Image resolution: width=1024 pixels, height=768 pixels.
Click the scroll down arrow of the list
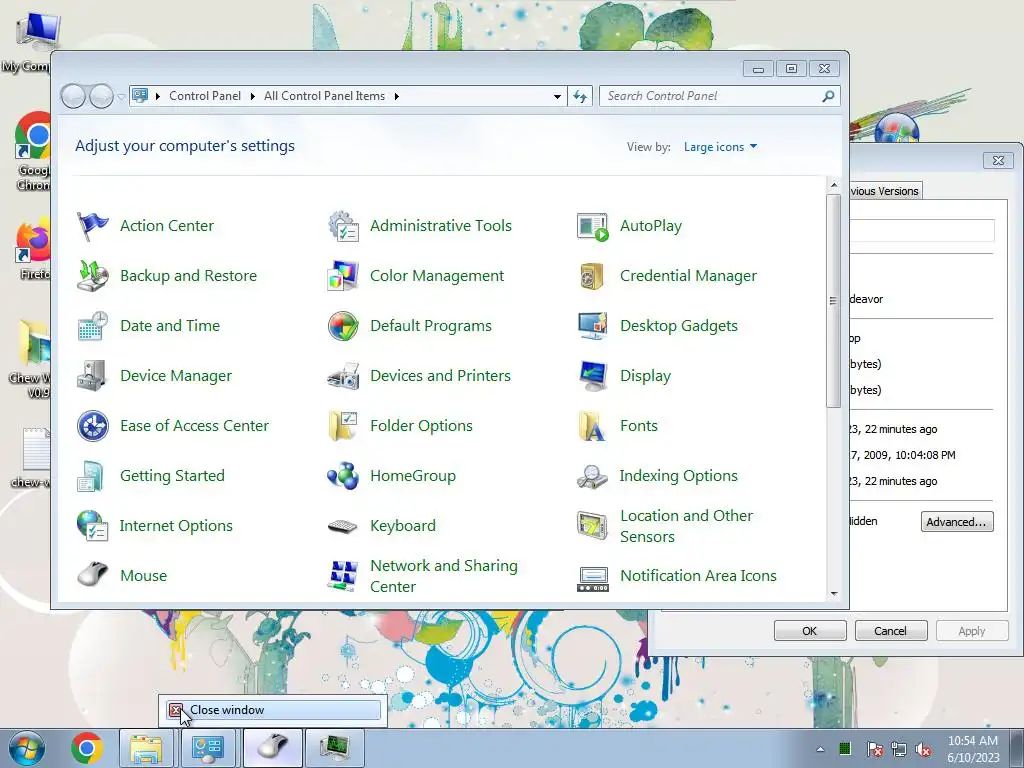[x=834, y=594]
